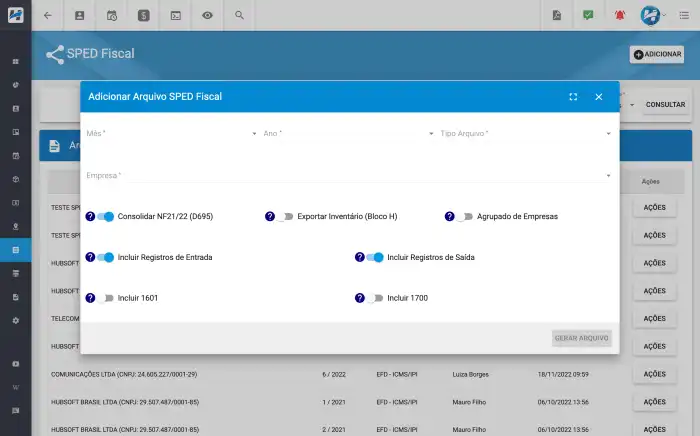
Task: Click the document file icon at top right
Action: click(557, 15)
